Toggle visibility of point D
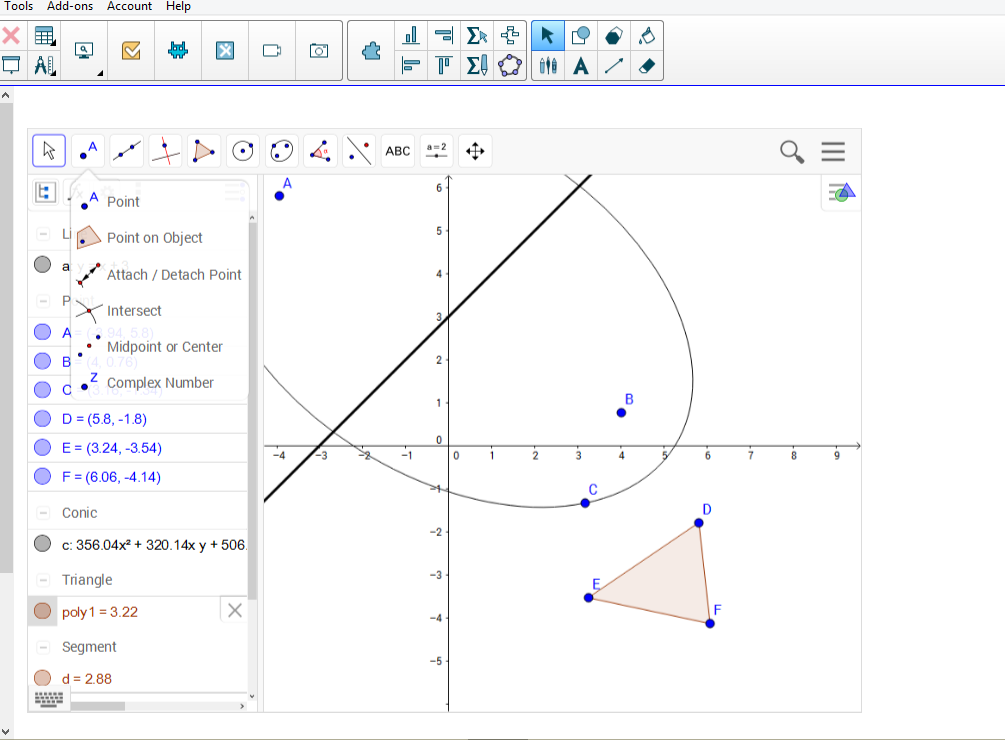This screenshot has height=740, width=1005. [x=42, y=419]
